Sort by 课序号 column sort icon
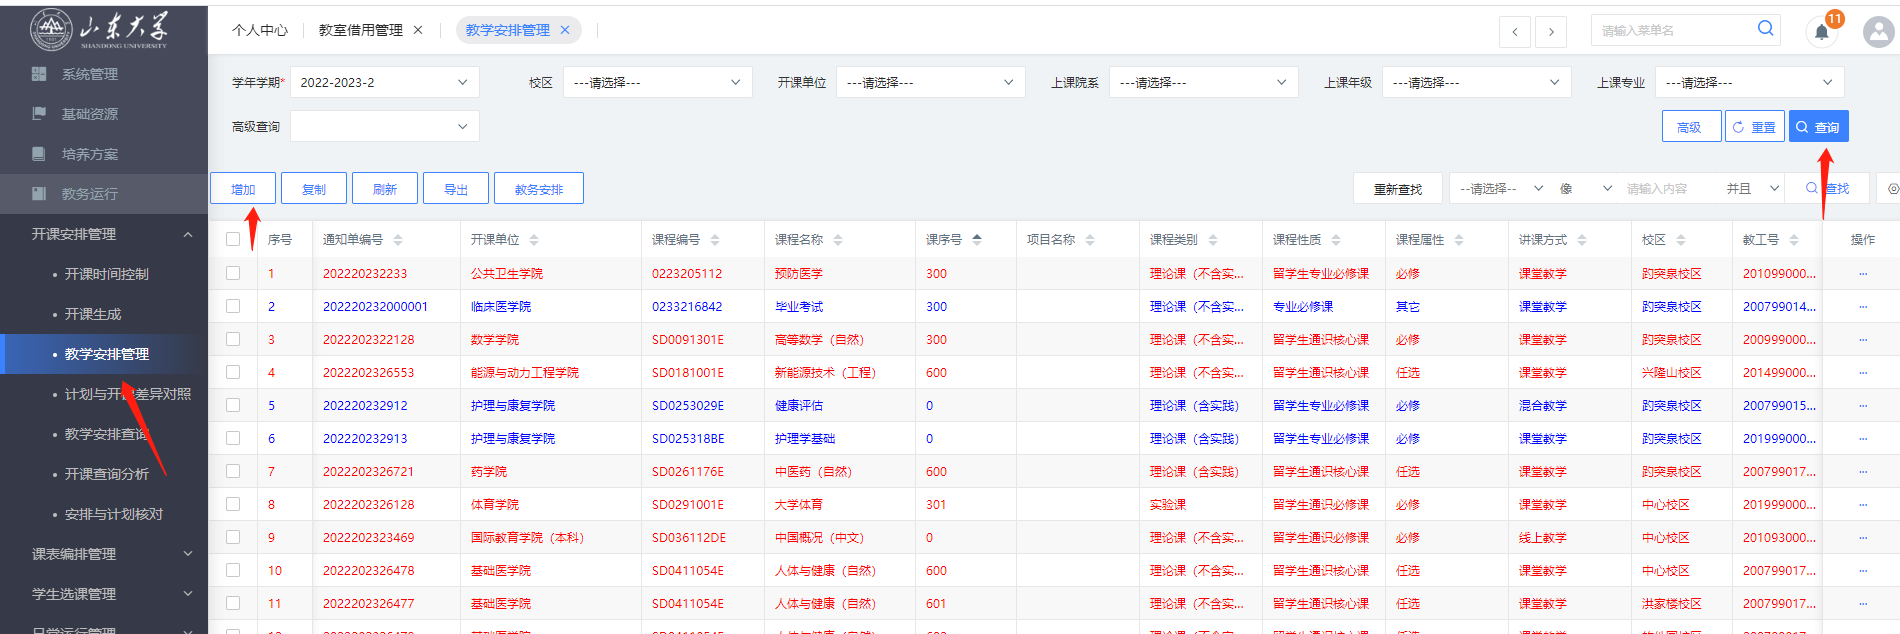Image resolution: width=1900 pixels, height=634 pixels. (977, 240)
